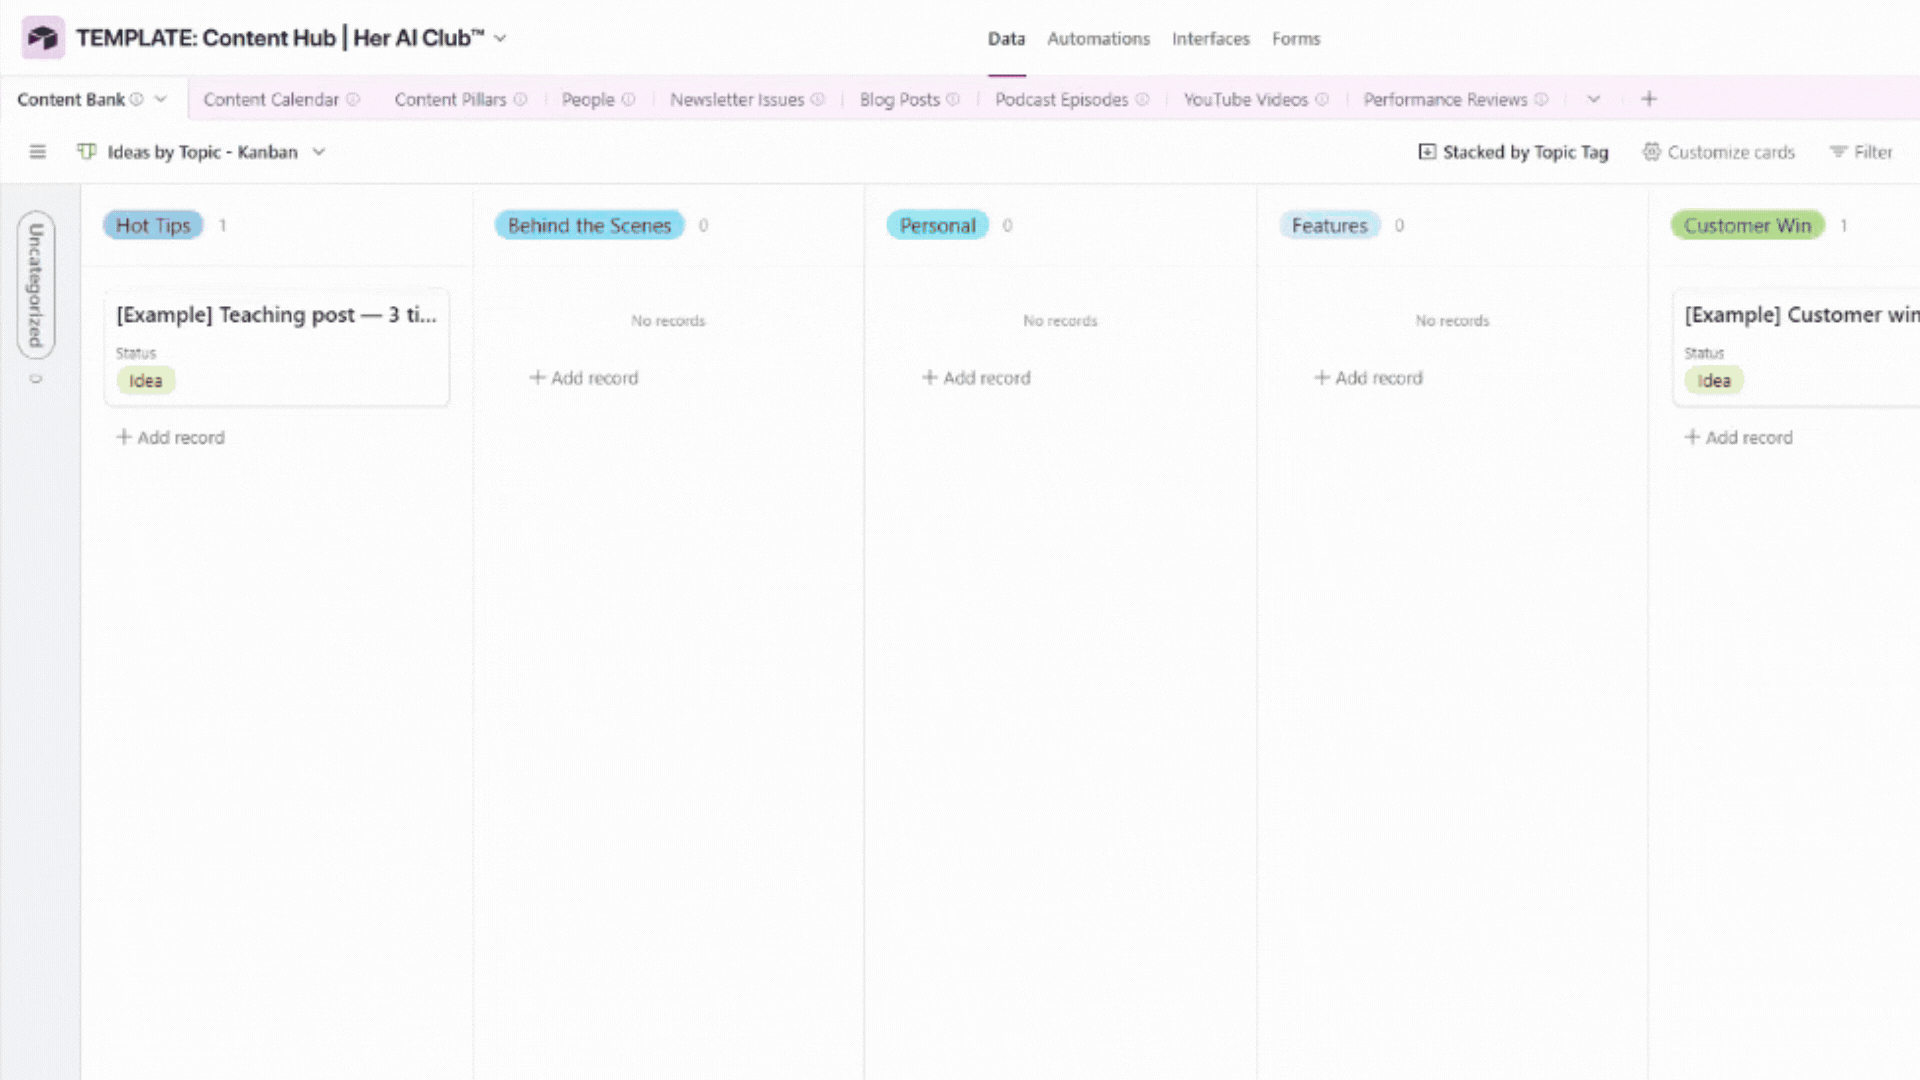This screenshot has height=1080, width=1920.
Task: Add record to Behind the Scenes stack
Action: pyautogui.click(x=584, y=378)
